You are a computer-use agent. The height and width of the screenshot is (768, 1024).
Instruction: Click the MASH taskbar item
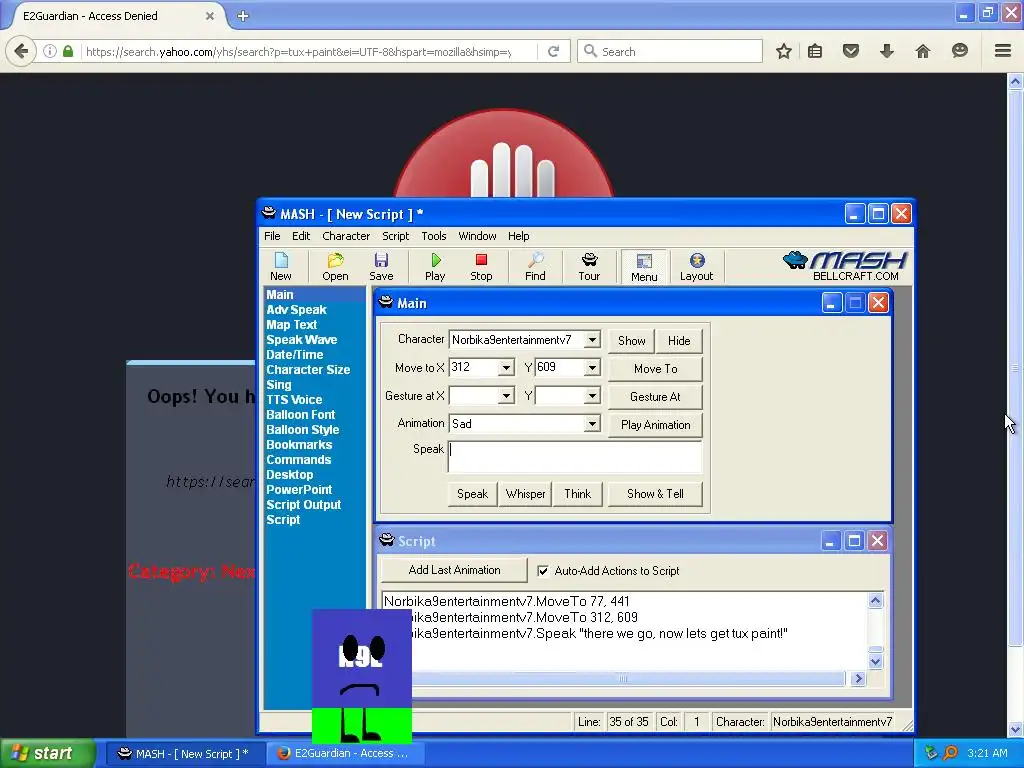[x=185, y=753]
